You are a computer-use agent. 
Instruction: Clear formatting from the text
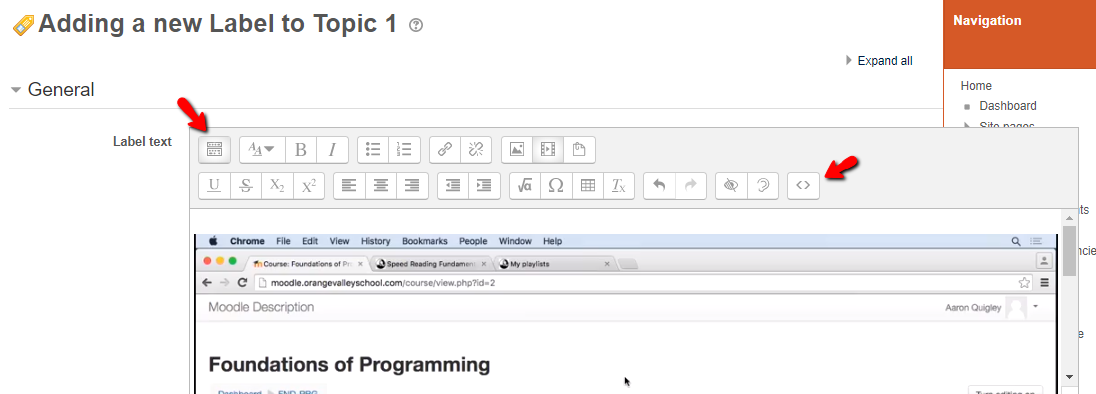coord(618,186)
